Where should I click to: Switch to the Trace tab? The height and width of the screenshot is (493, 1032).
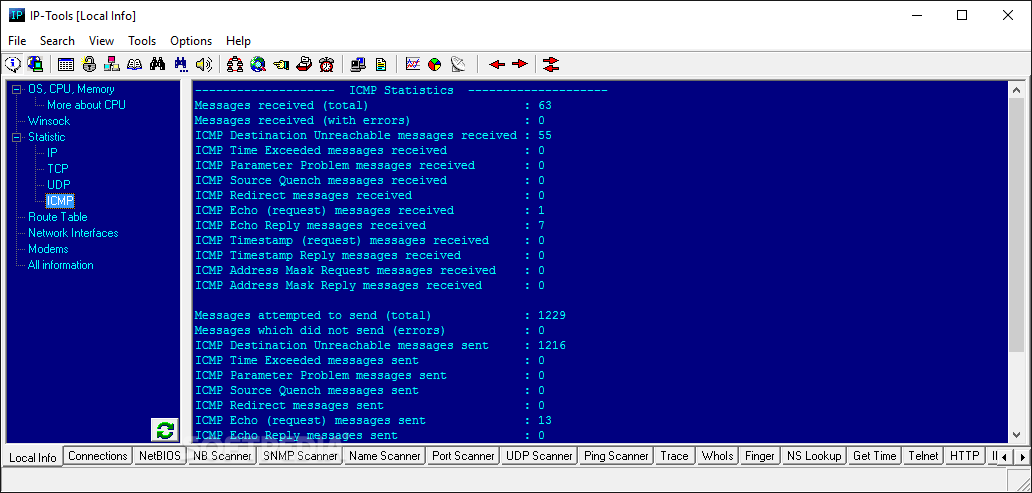click(675, 455)
